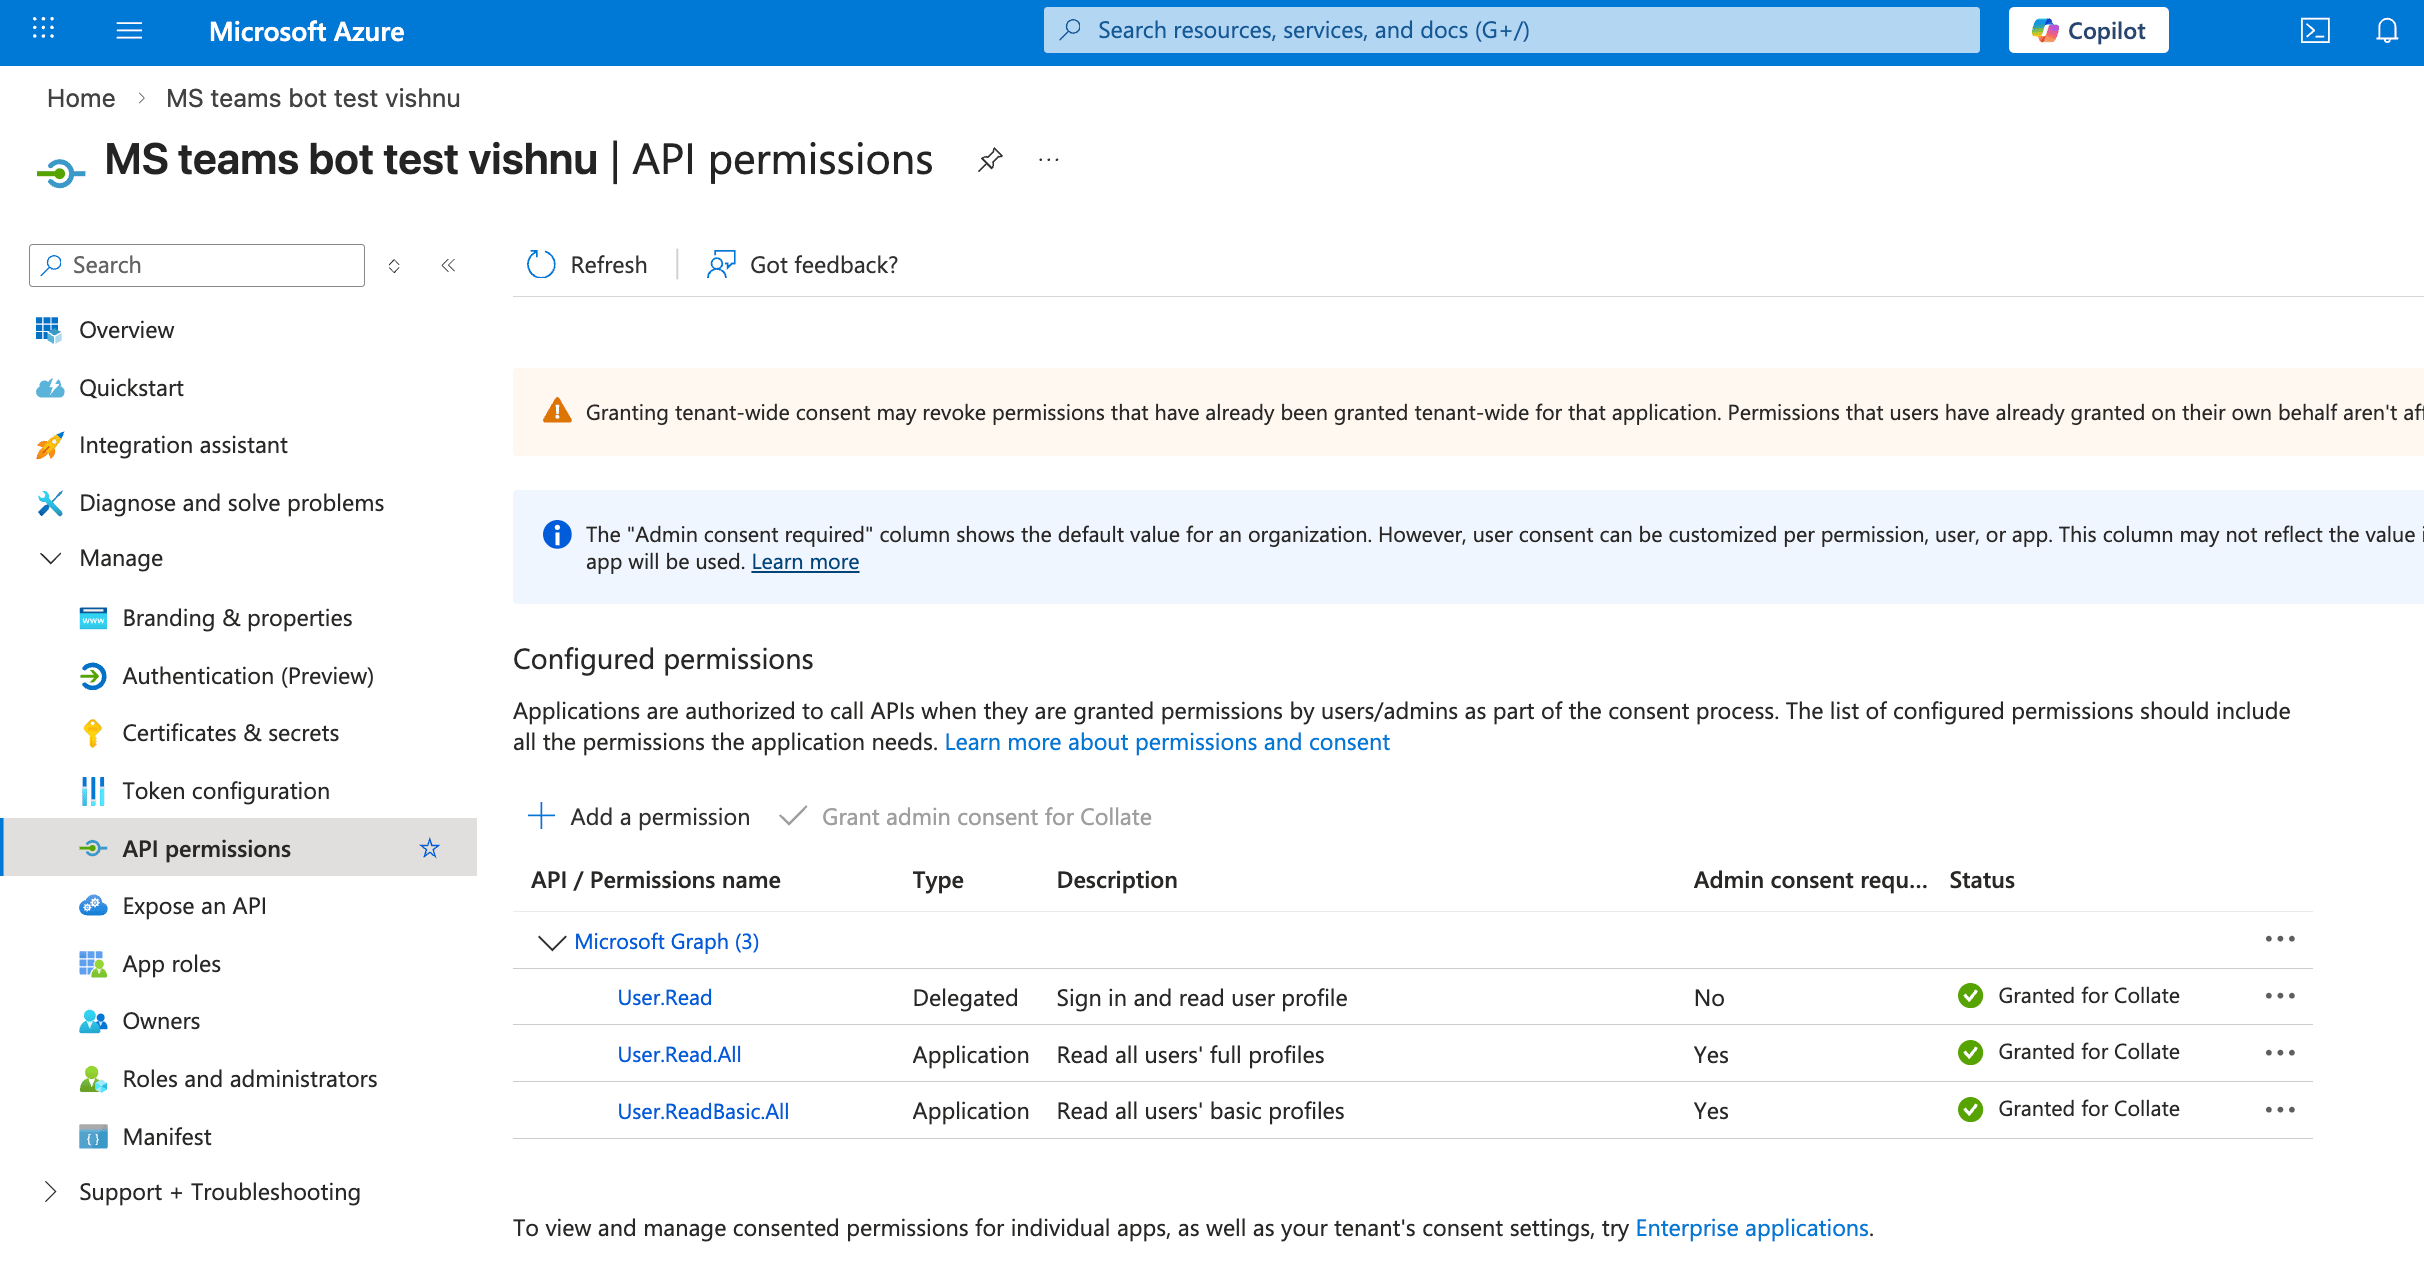Pin the API permissions page
This screenshot has width=2424, height=1278.
[989, 160]
